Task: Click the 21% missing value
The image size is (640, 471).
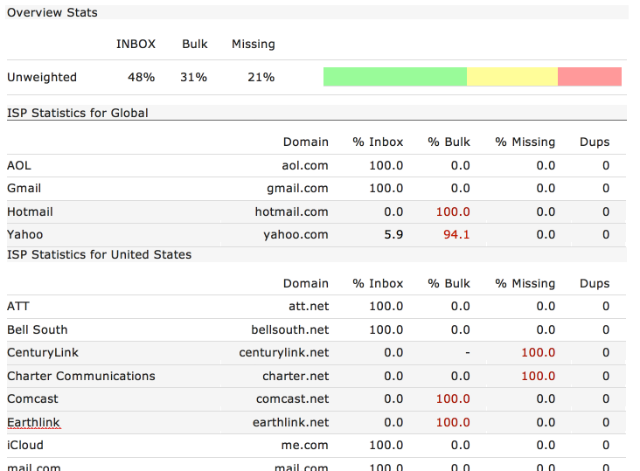Action: [x=261, y=77]
